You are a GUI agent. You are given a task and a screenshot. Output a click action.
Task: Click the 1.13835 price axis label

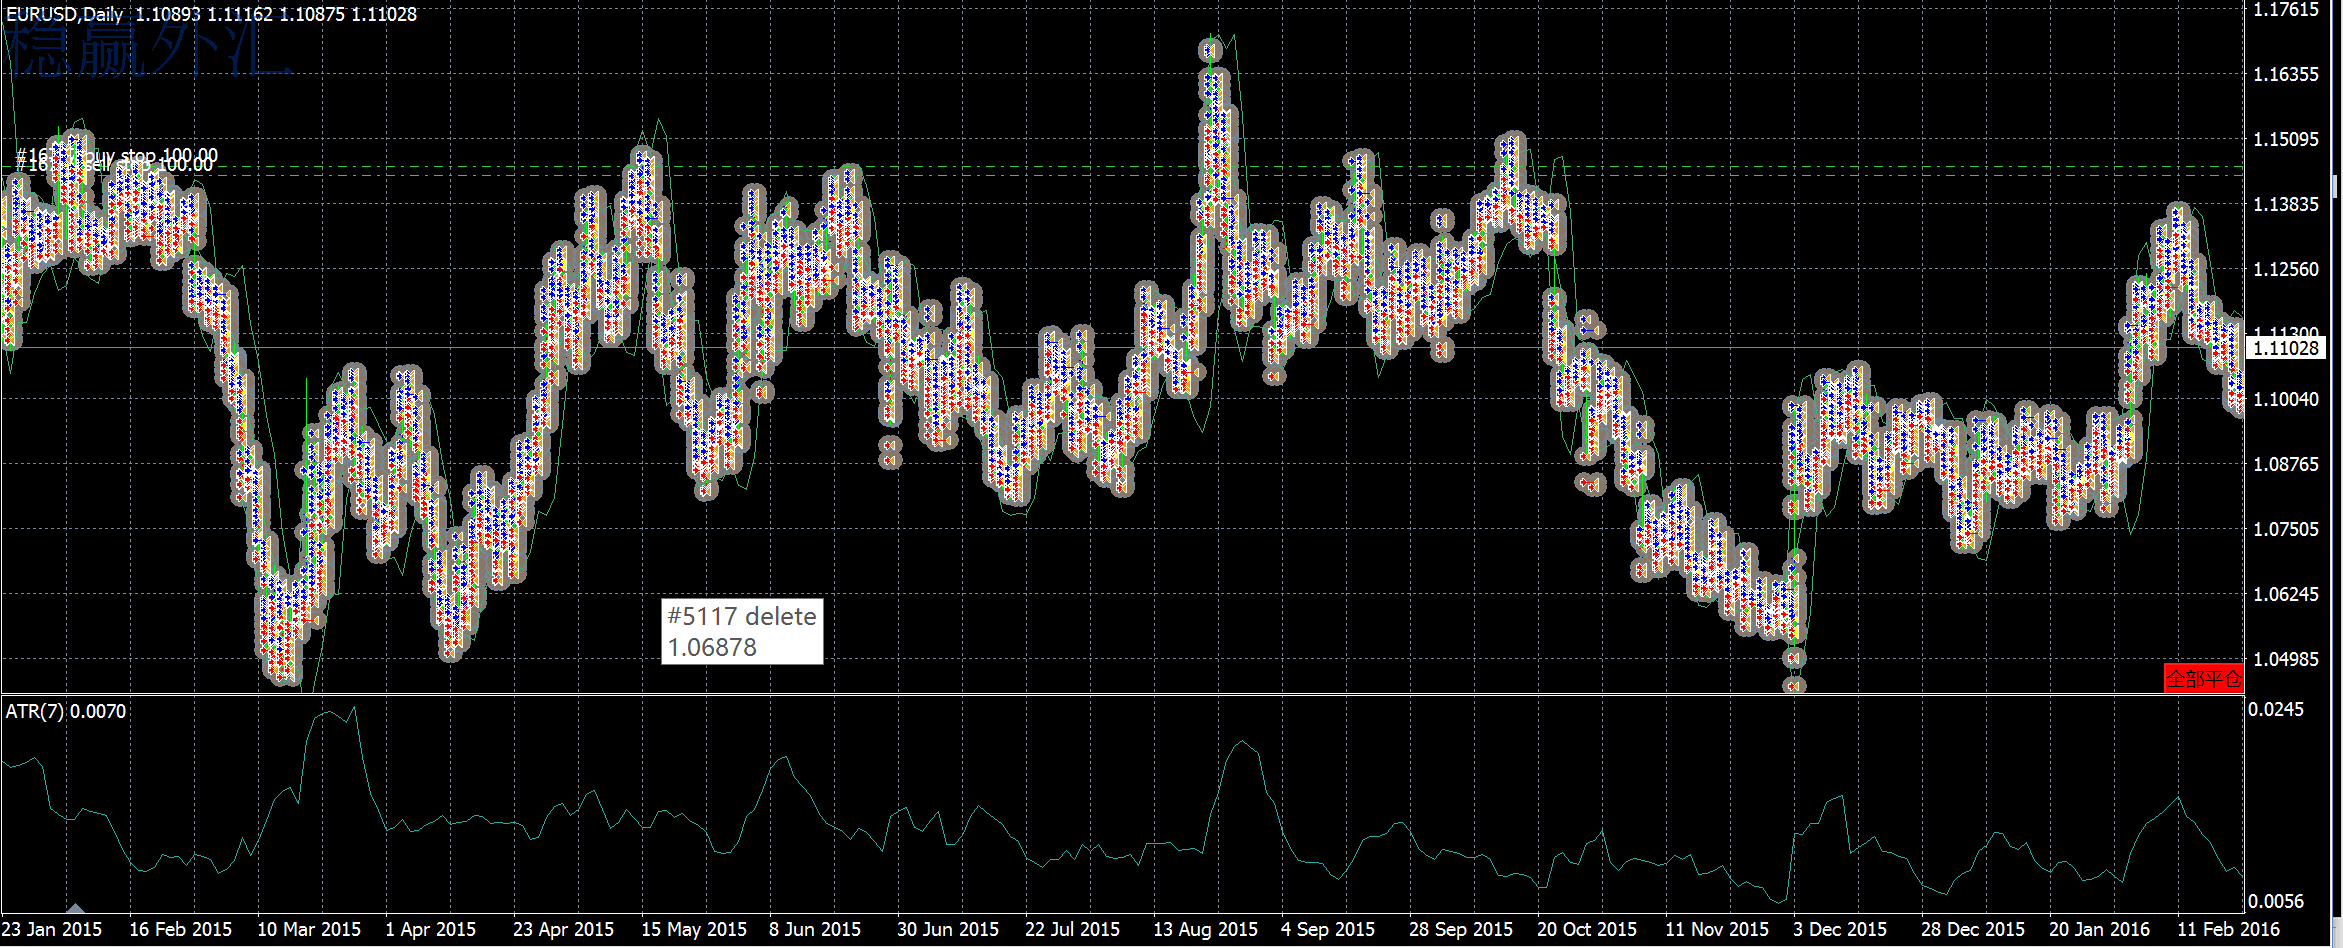coord(2286,204)
